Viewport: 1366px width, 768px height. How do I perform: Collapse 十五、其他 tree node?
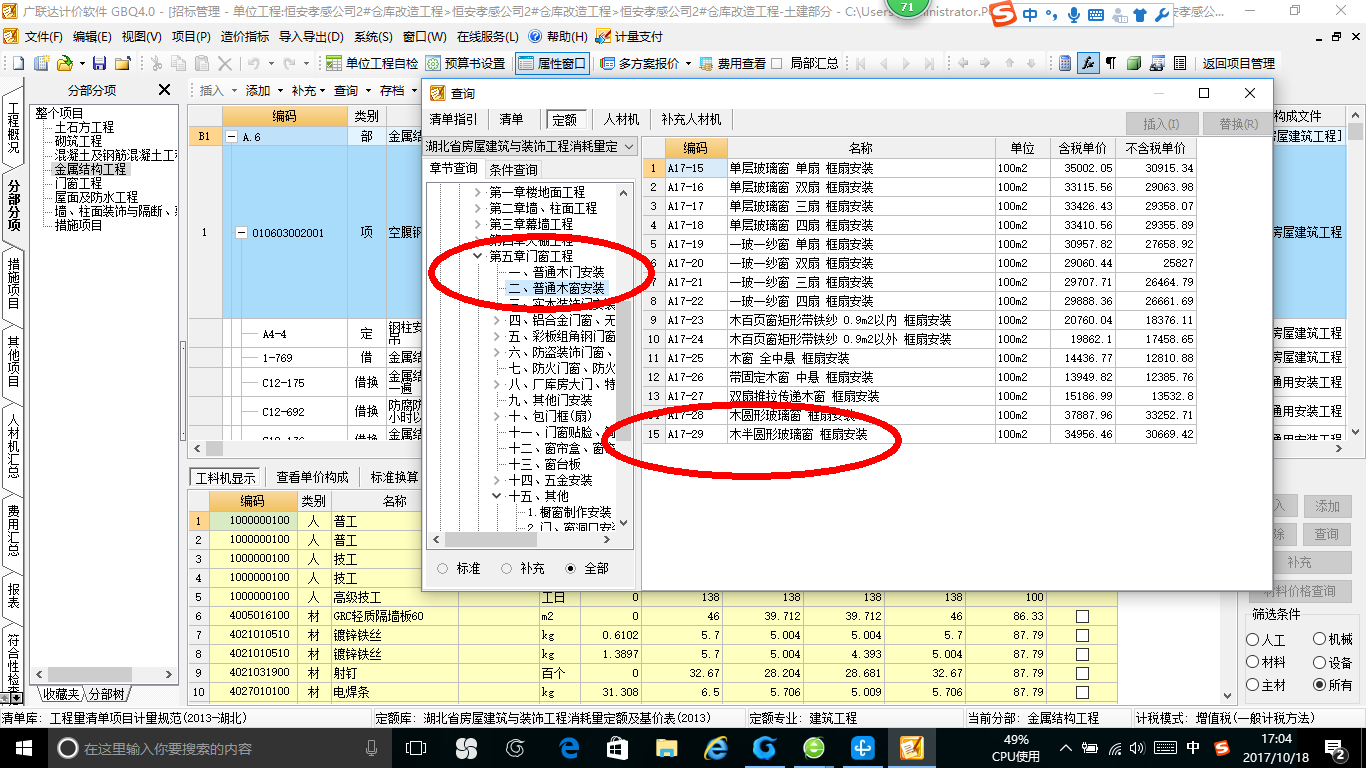pos(498,496)
